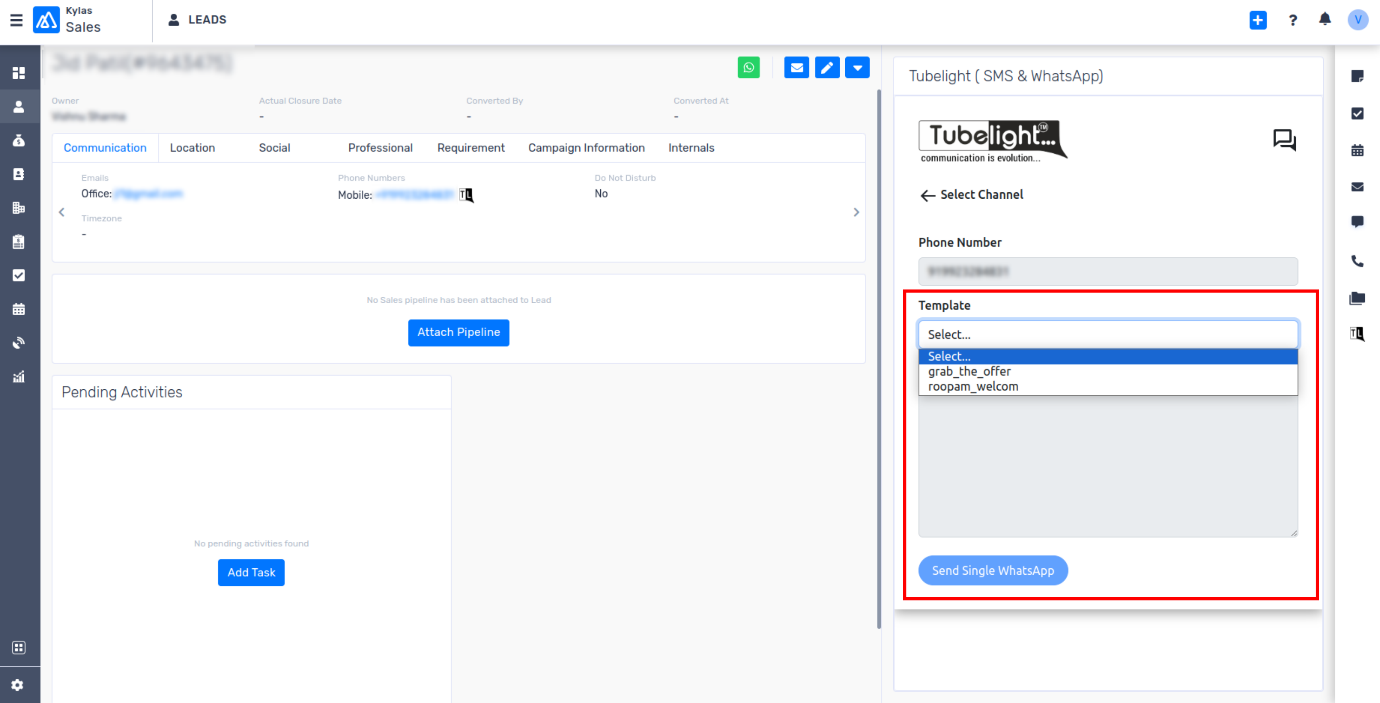The width and height of the screenshot is (1380, 703).
Task: Open the calendar icon in right rail
Action: tap(1357, 150)
